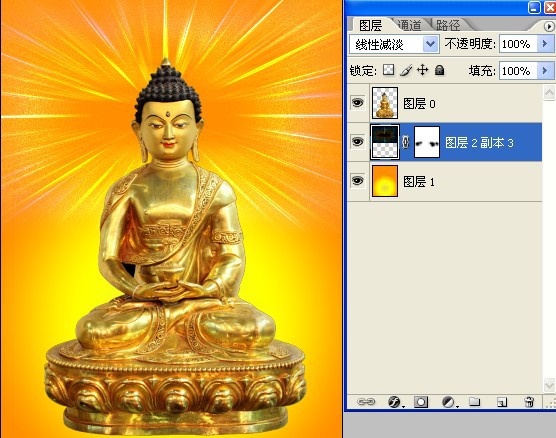Open the layers panel flyout menu arrow
This screenshot has width=556, height=438.
(548, 26)
